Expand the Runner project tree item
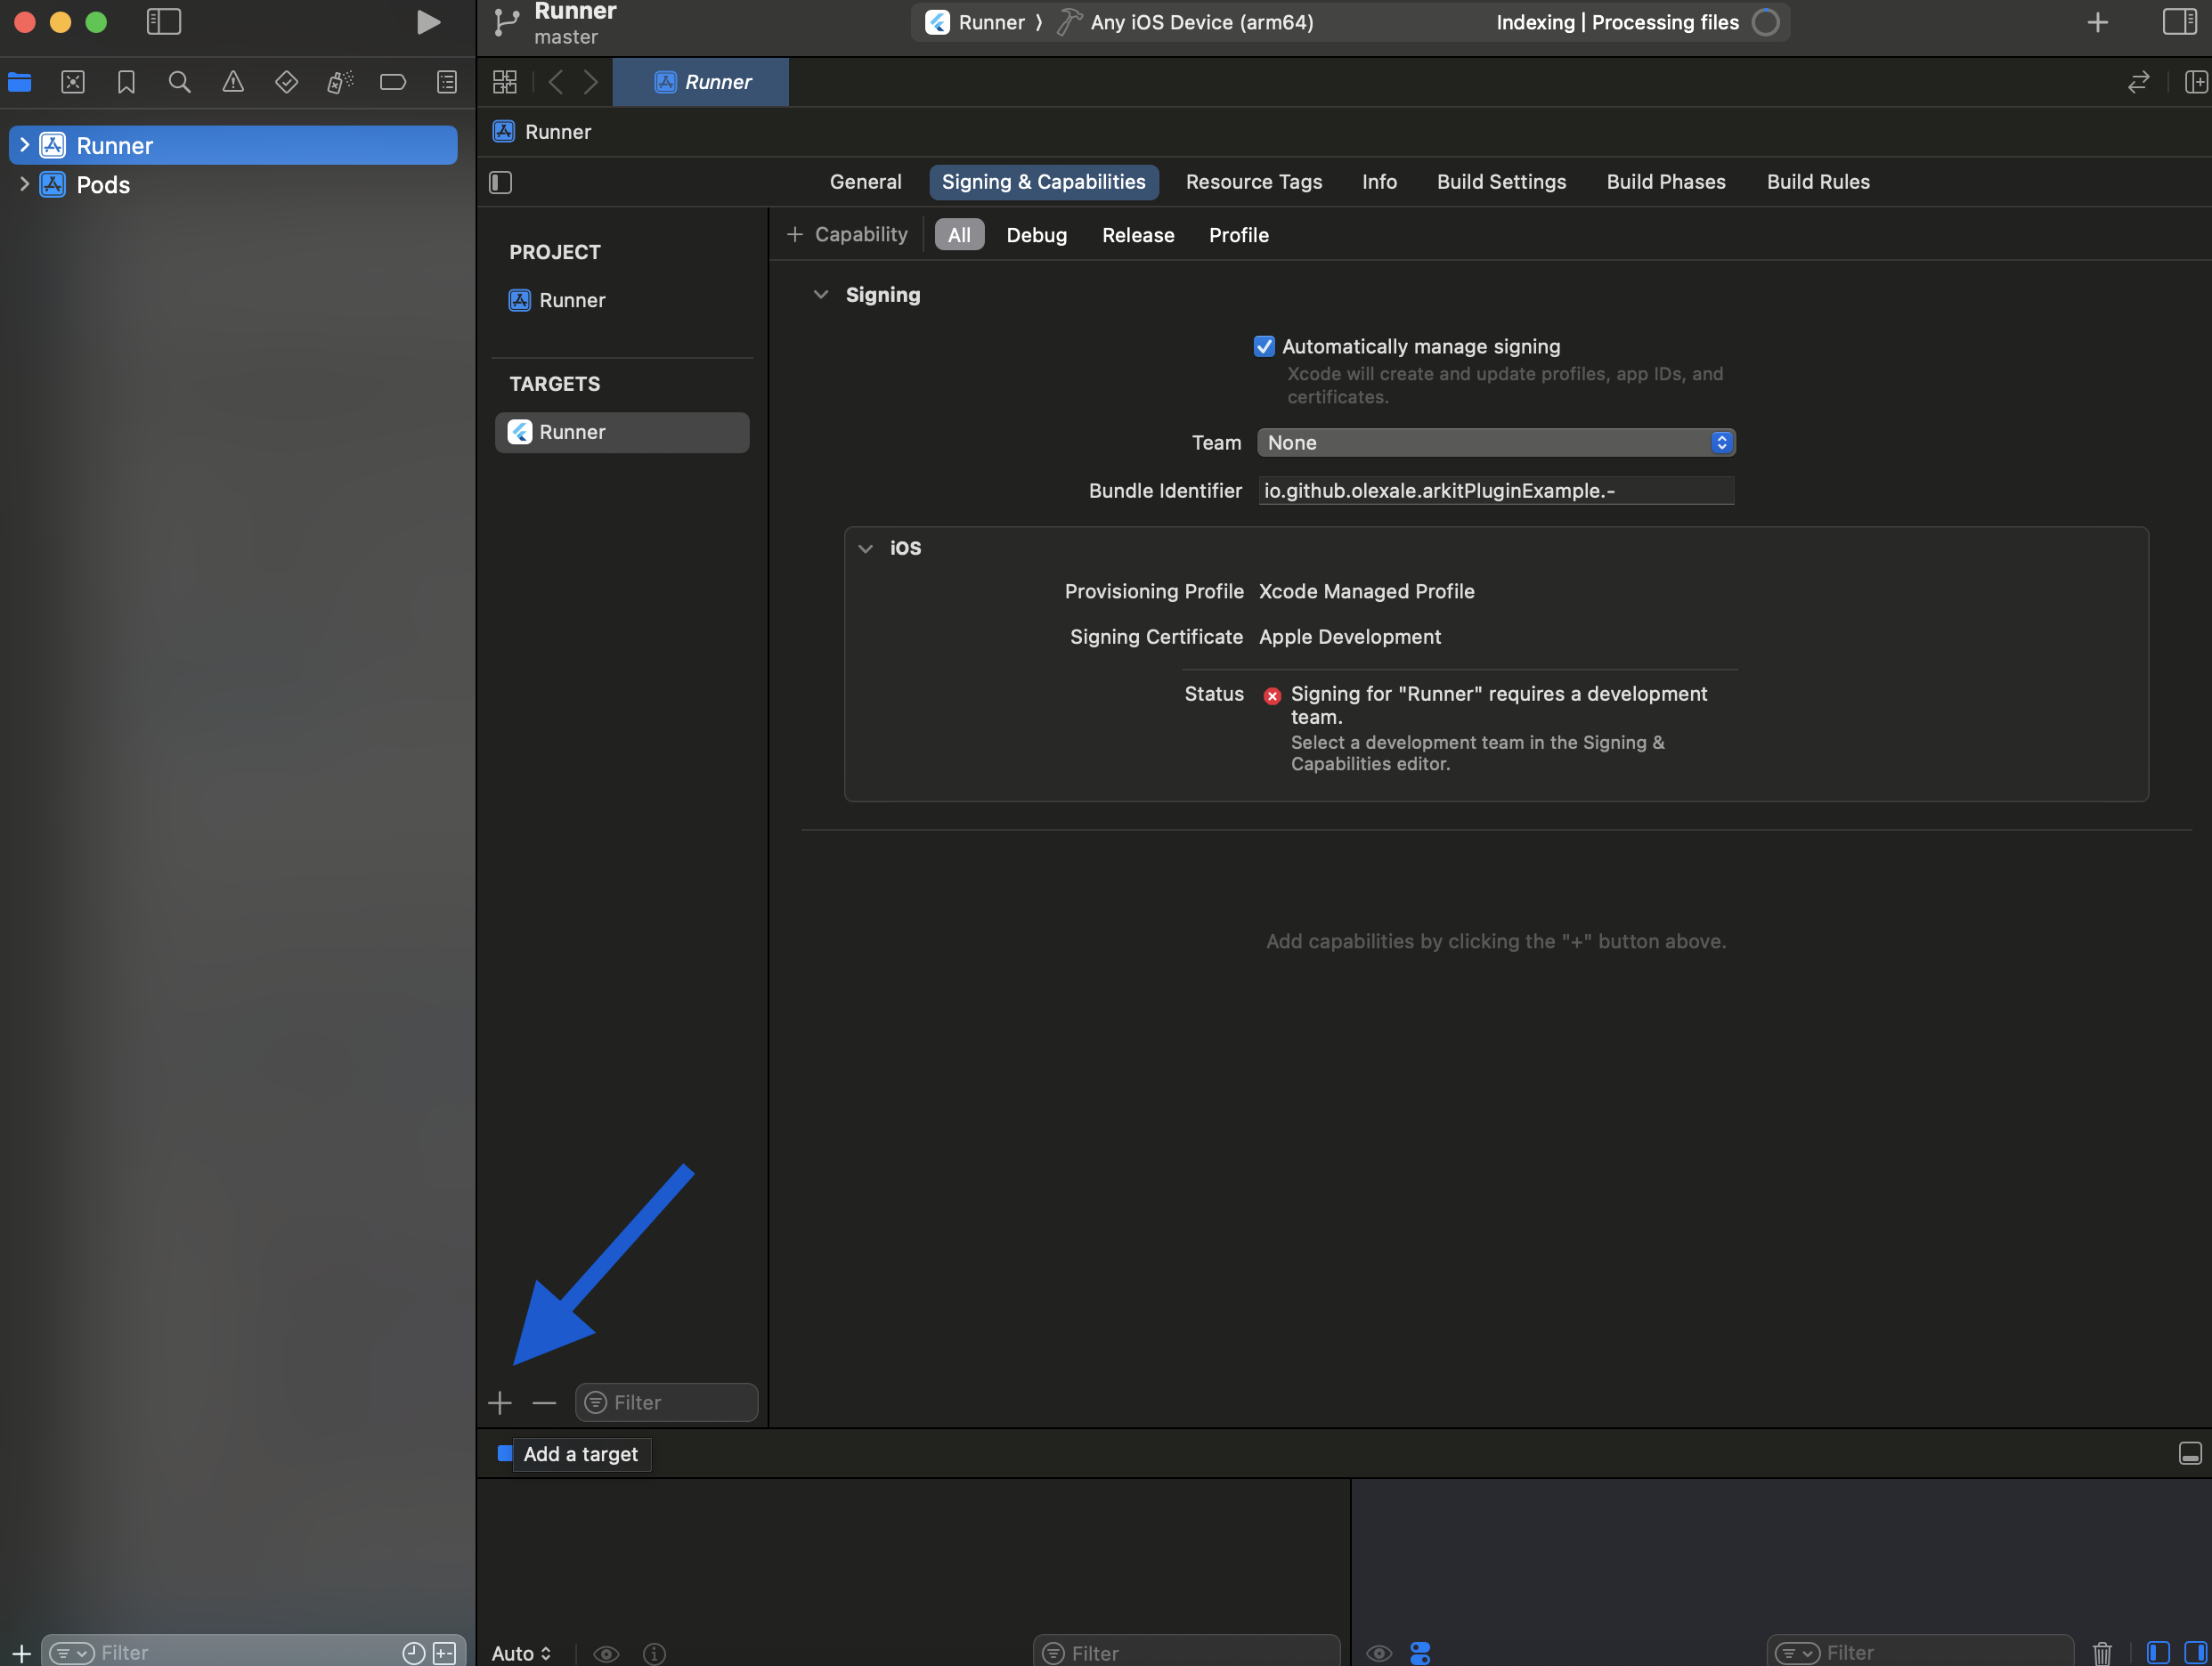Image resolution: width=2212 pixels, height=1666 pixels. point(25,145)
